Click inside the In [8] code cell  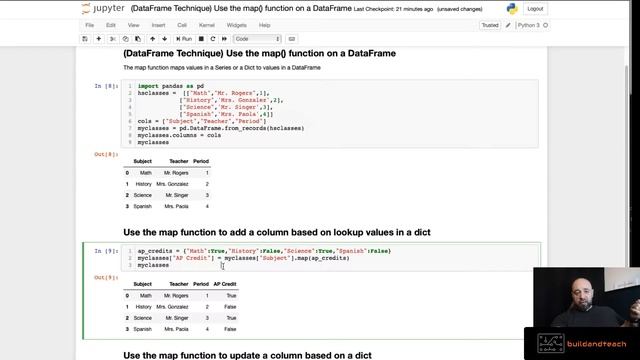tap(330, 114)
